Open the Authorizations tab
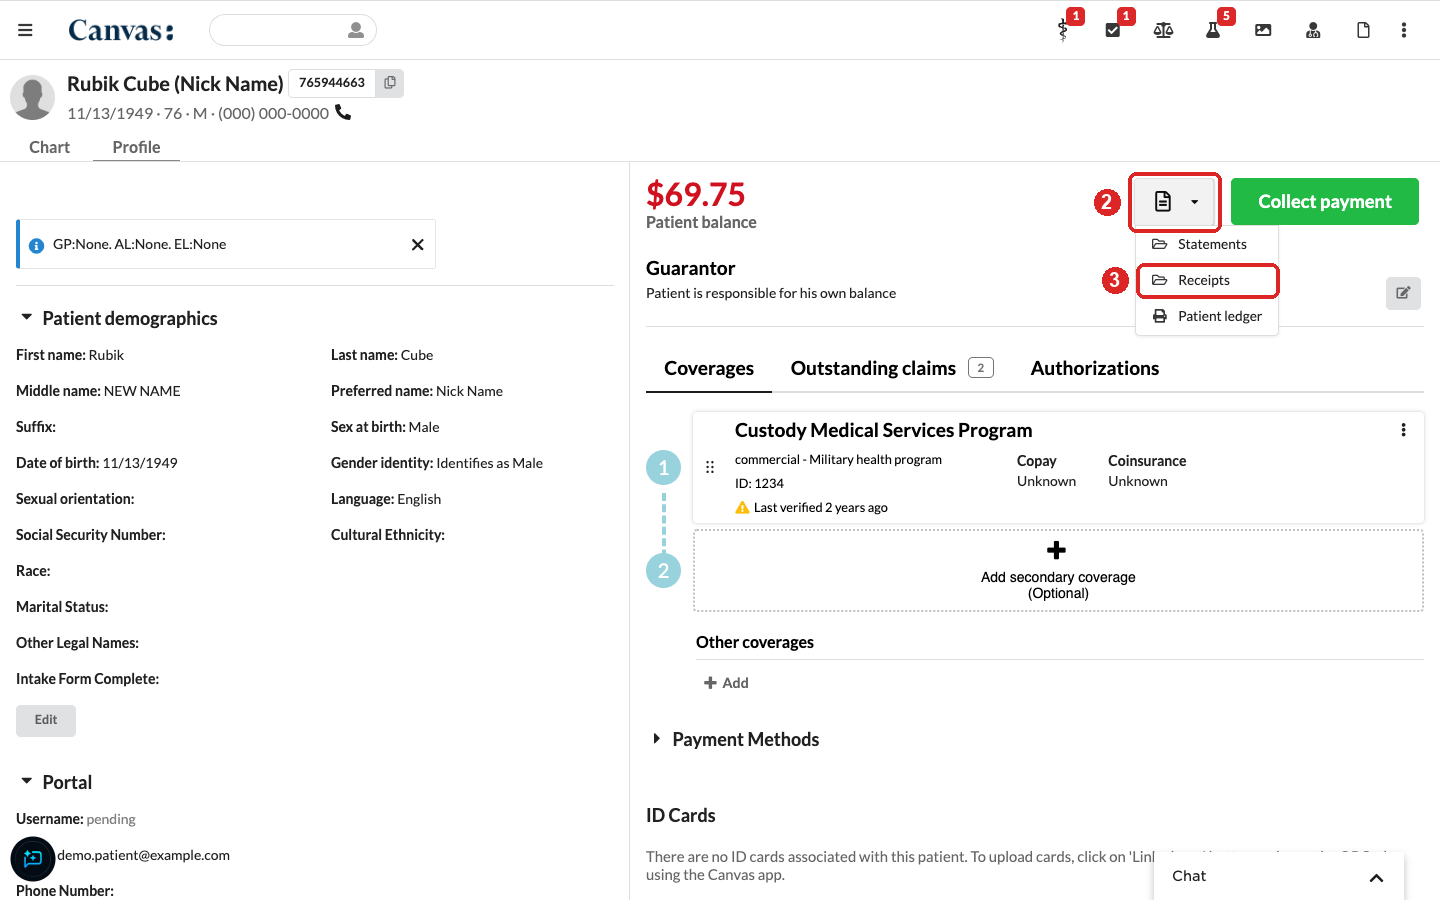 [x=1095, y=368]
